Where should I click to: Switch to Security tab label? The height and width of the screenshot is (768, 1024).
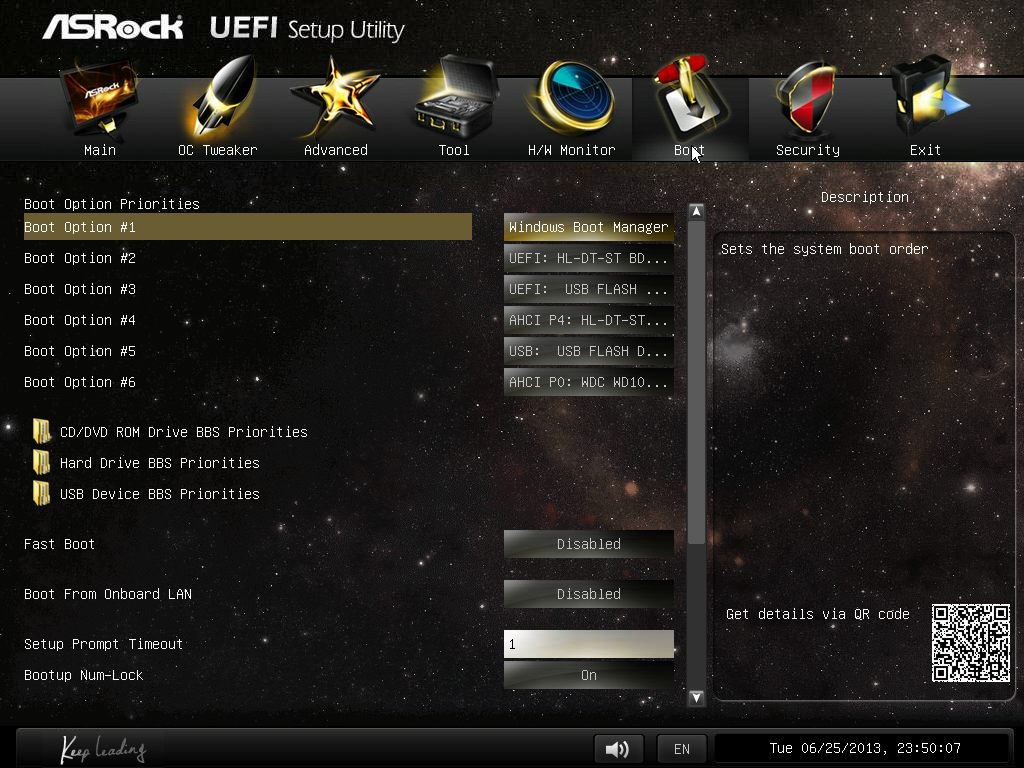(808, 150)
